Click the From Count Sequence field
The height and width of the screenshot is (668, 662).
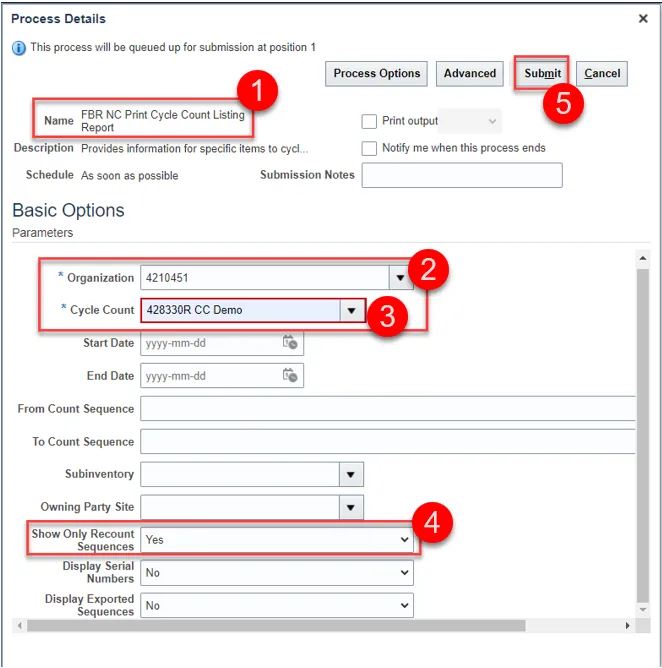click(388, 409)
